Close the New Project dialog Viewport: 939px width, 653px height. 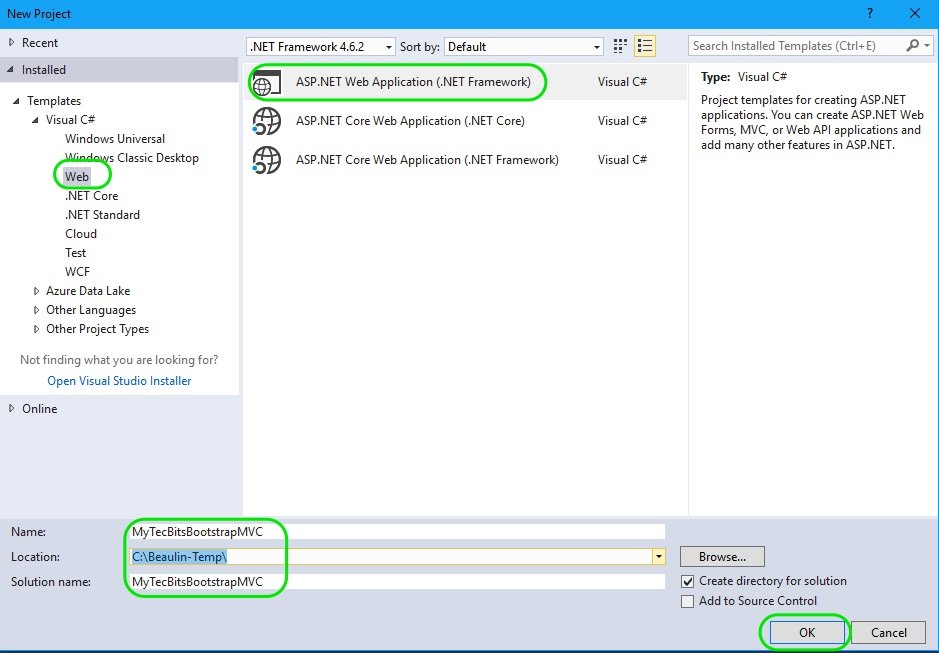(x=914, y=13)
